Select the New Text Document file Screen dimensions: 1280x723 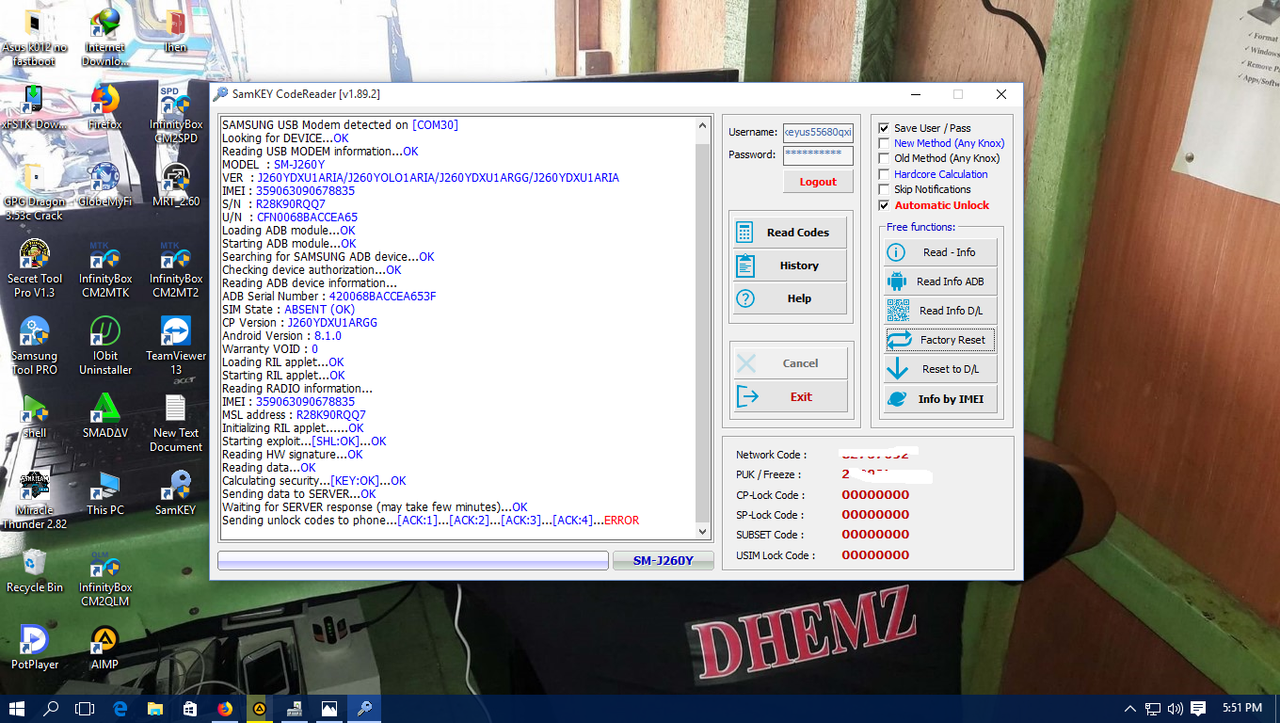point(175,424)
